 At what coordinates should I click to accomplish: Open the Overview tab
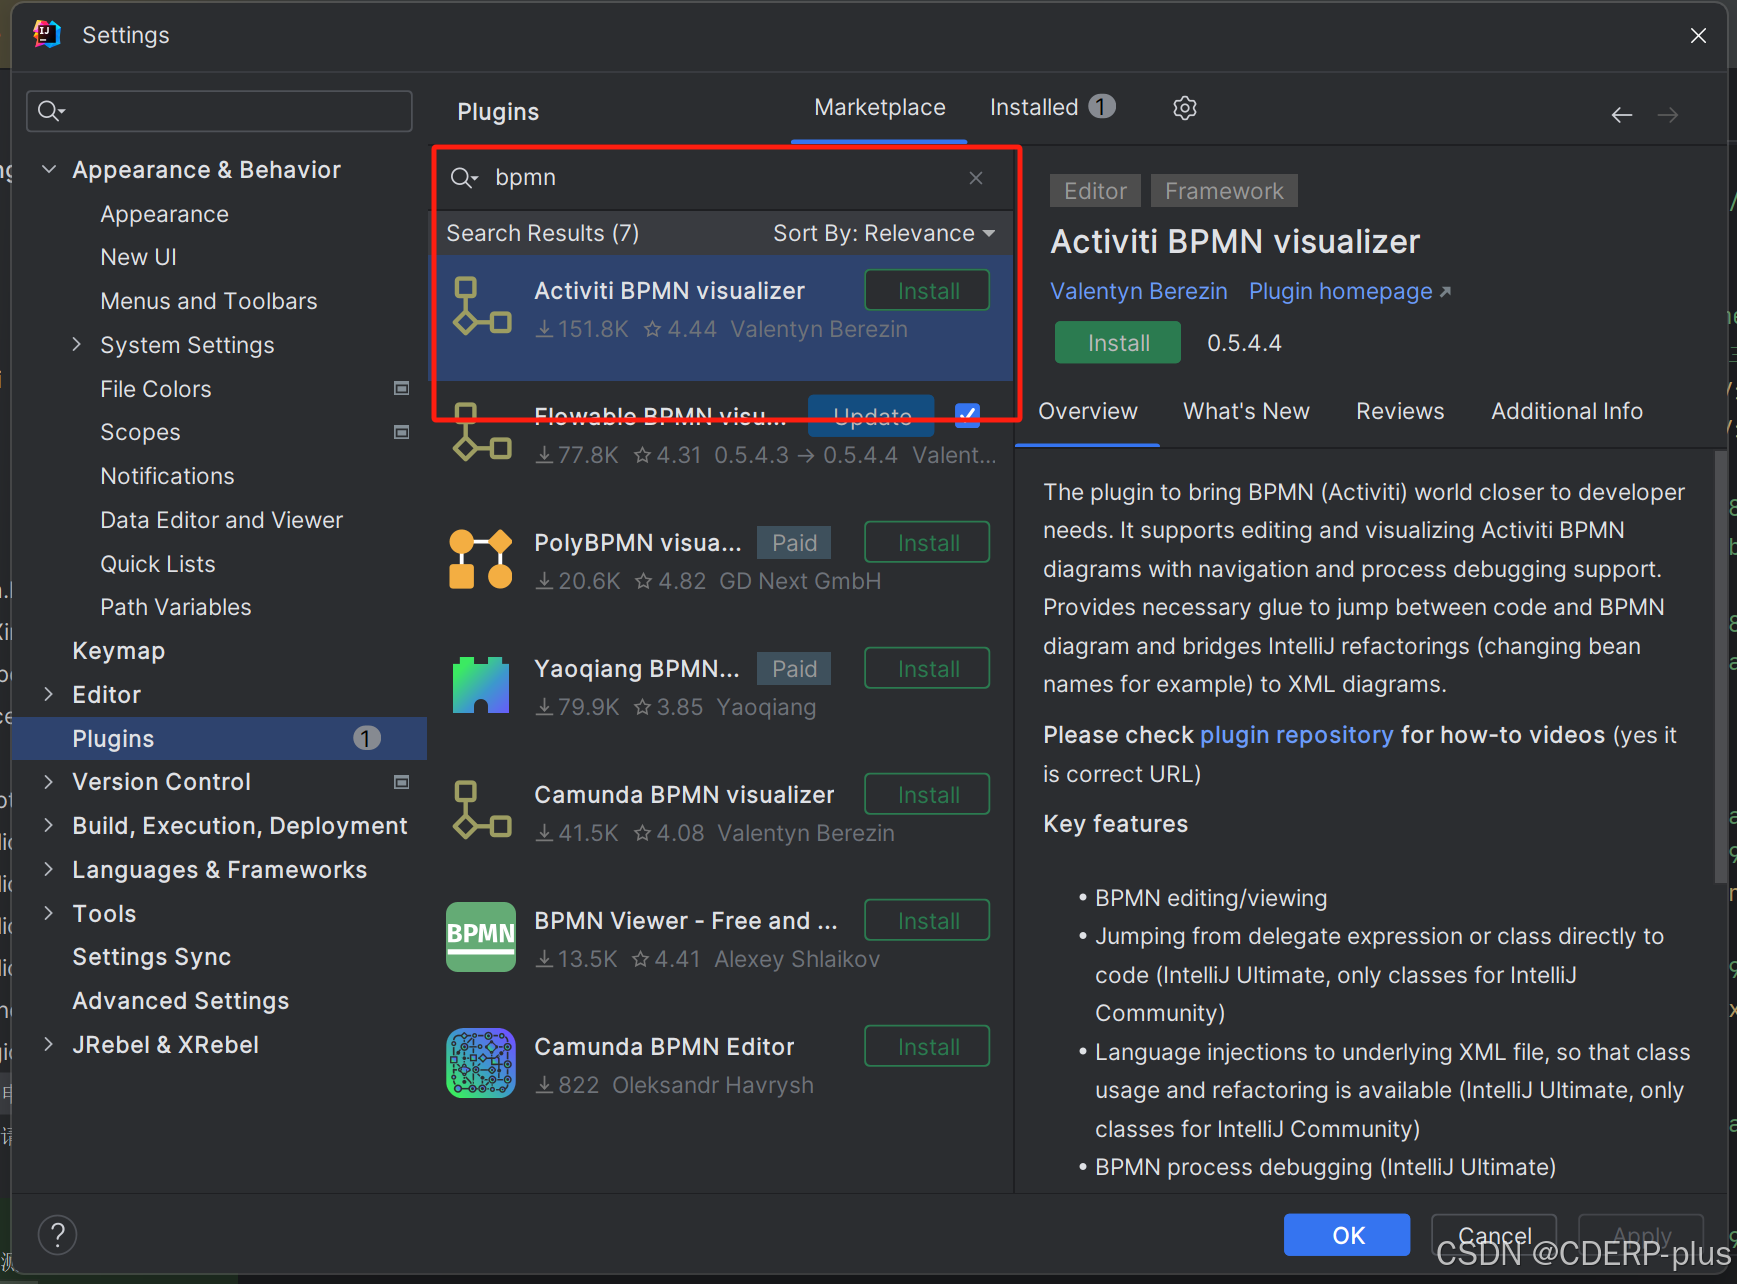click(1088, 411)
